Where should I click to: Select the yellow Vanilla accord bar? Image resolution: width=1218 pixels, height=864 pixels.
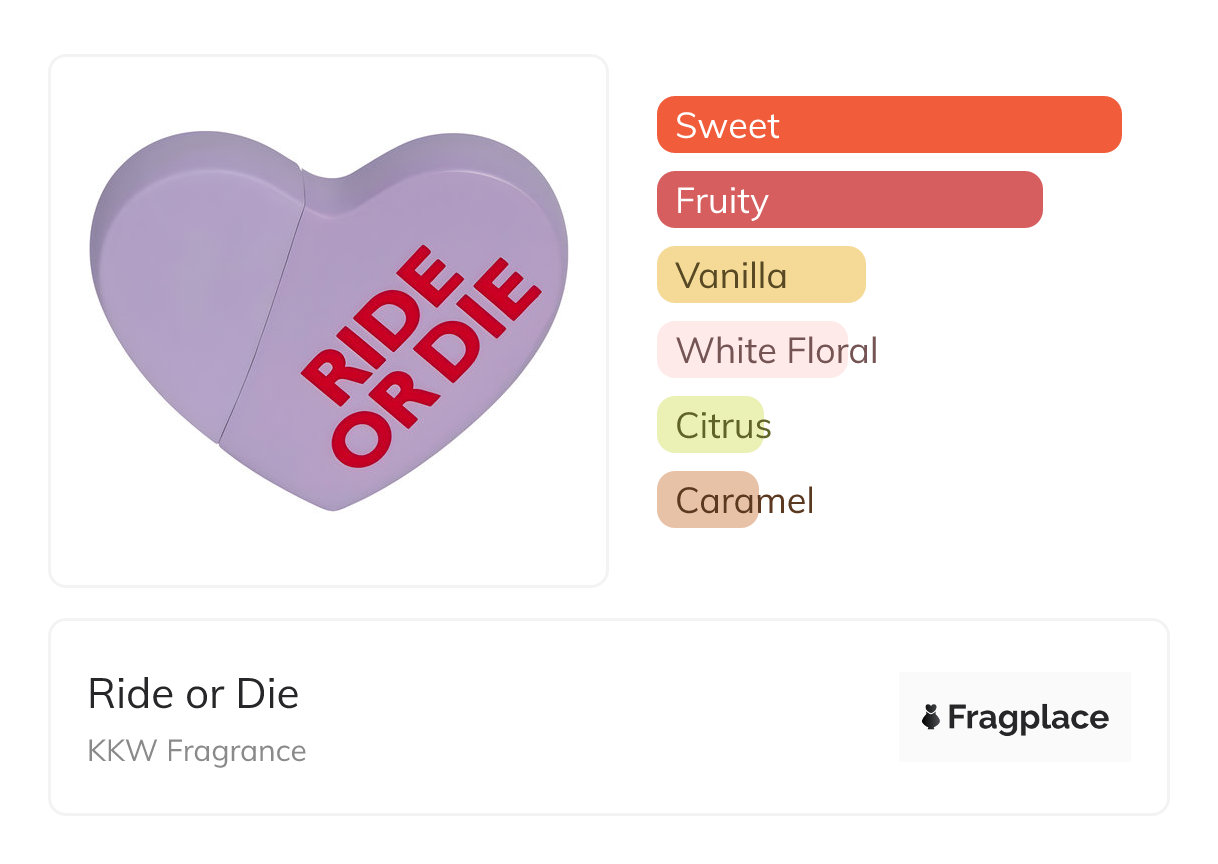pyautogui.click(x=760, y=275)
